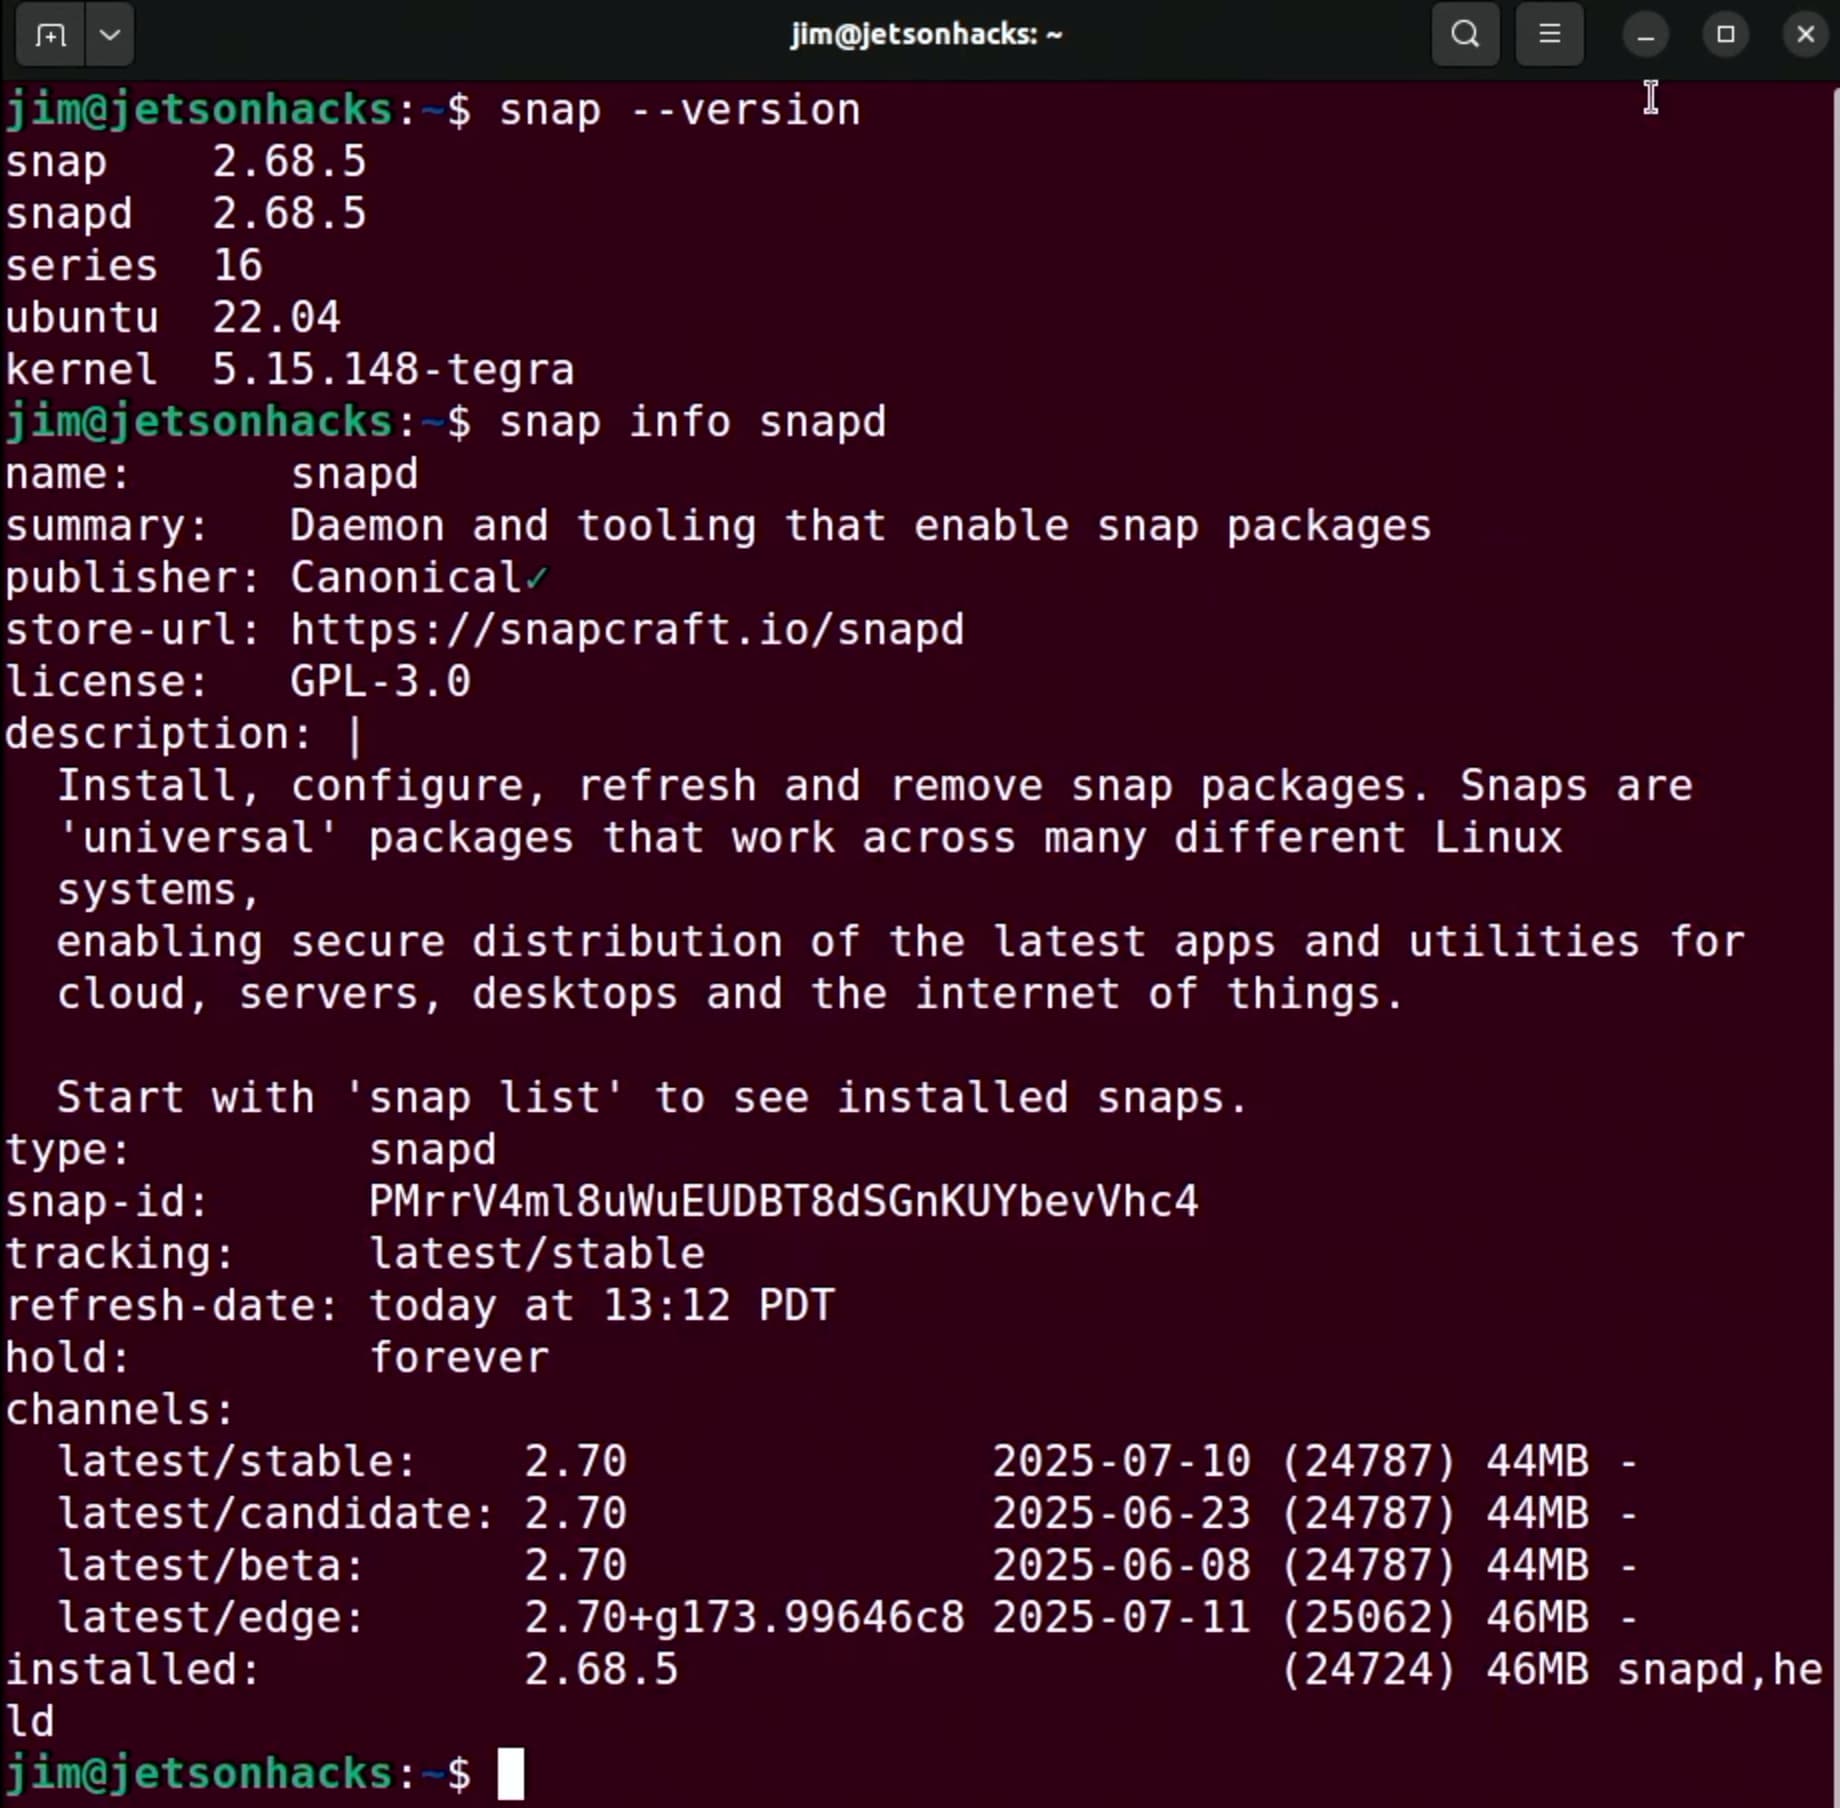Click the window title jim@jetsonhacks: ~
This screenshot has height=1808, width=1840.
(x=926, y=35)
